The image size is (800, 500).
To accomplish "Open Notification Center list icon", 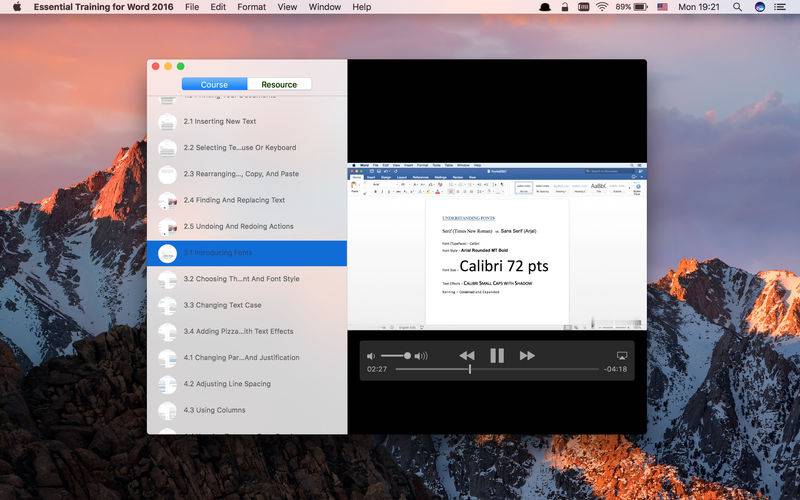I will coord(780,7).
